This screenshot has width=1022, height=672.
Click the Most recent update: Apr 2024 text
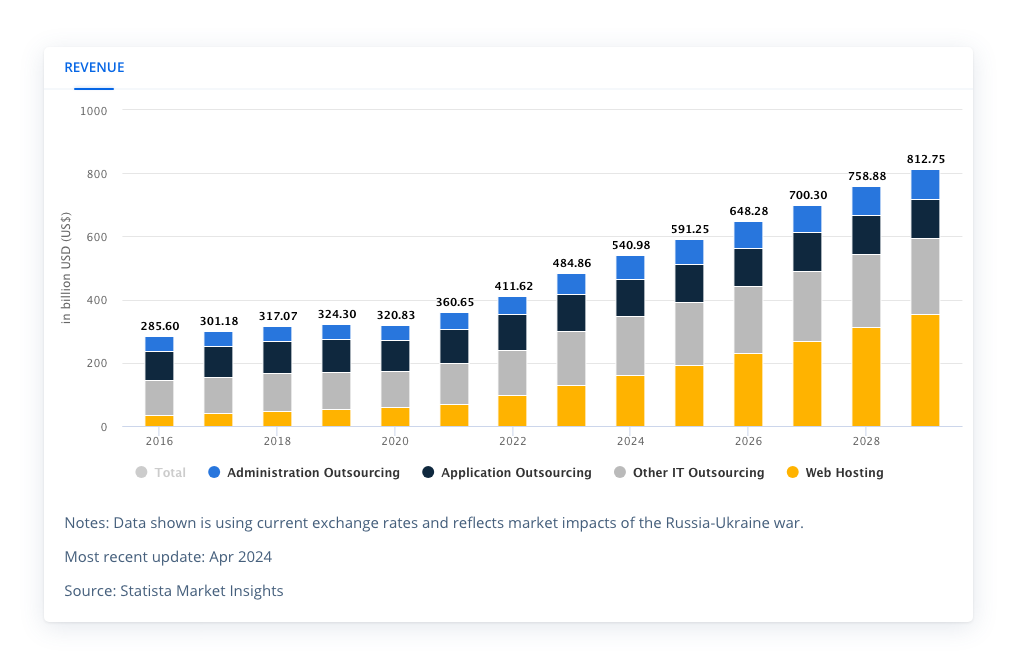[168, 557]
